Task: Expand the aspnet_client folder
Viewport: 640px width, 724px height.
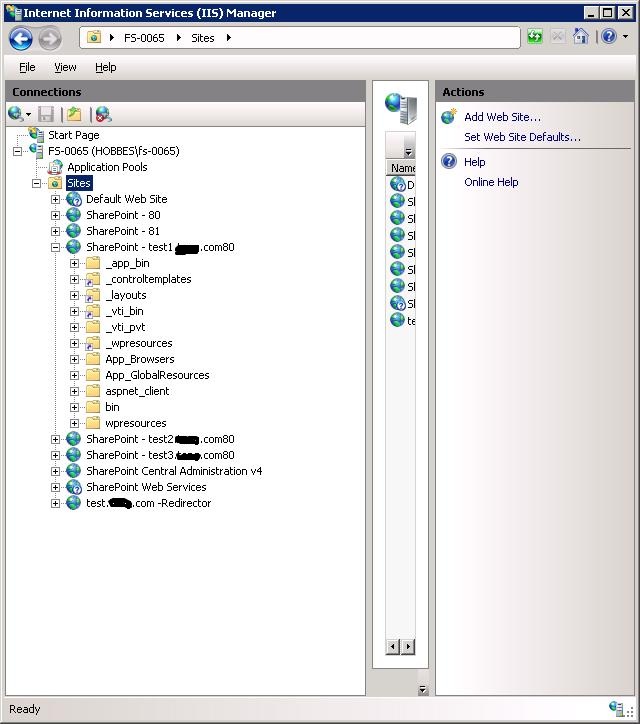Action: coord(74,391)
